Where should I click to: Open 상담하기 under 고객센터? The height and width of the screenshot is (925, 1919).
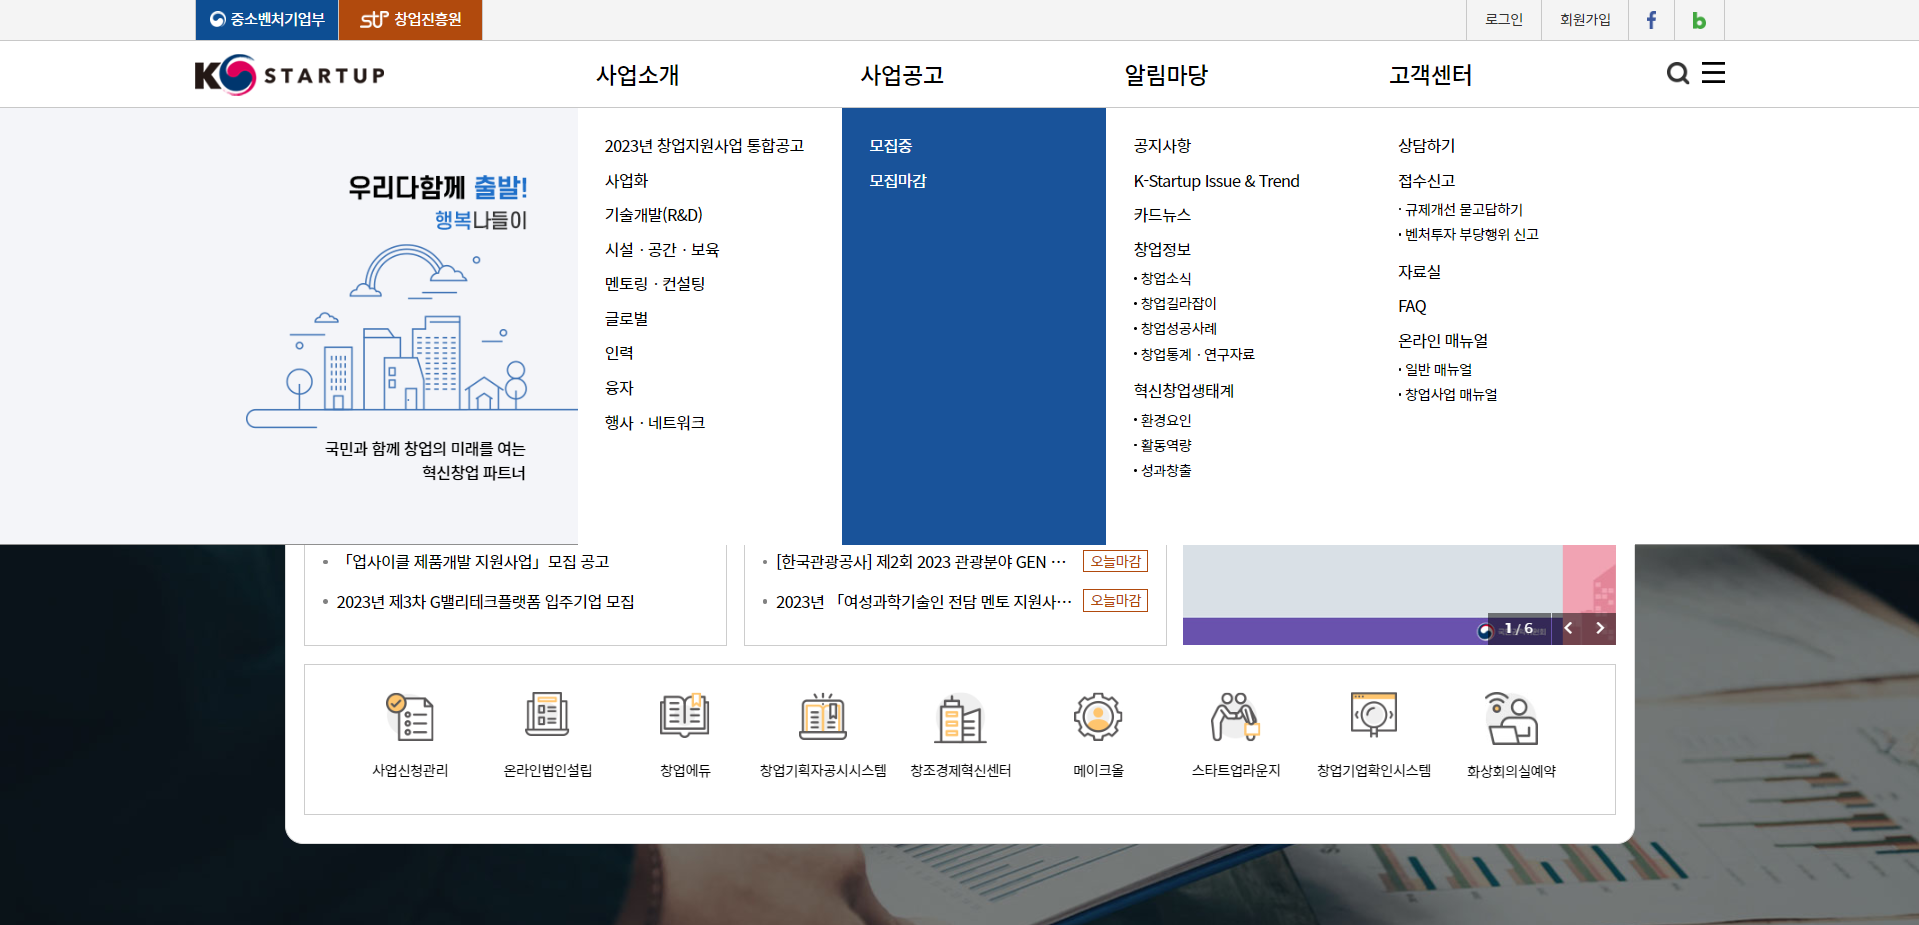[x=1426, y=146]
